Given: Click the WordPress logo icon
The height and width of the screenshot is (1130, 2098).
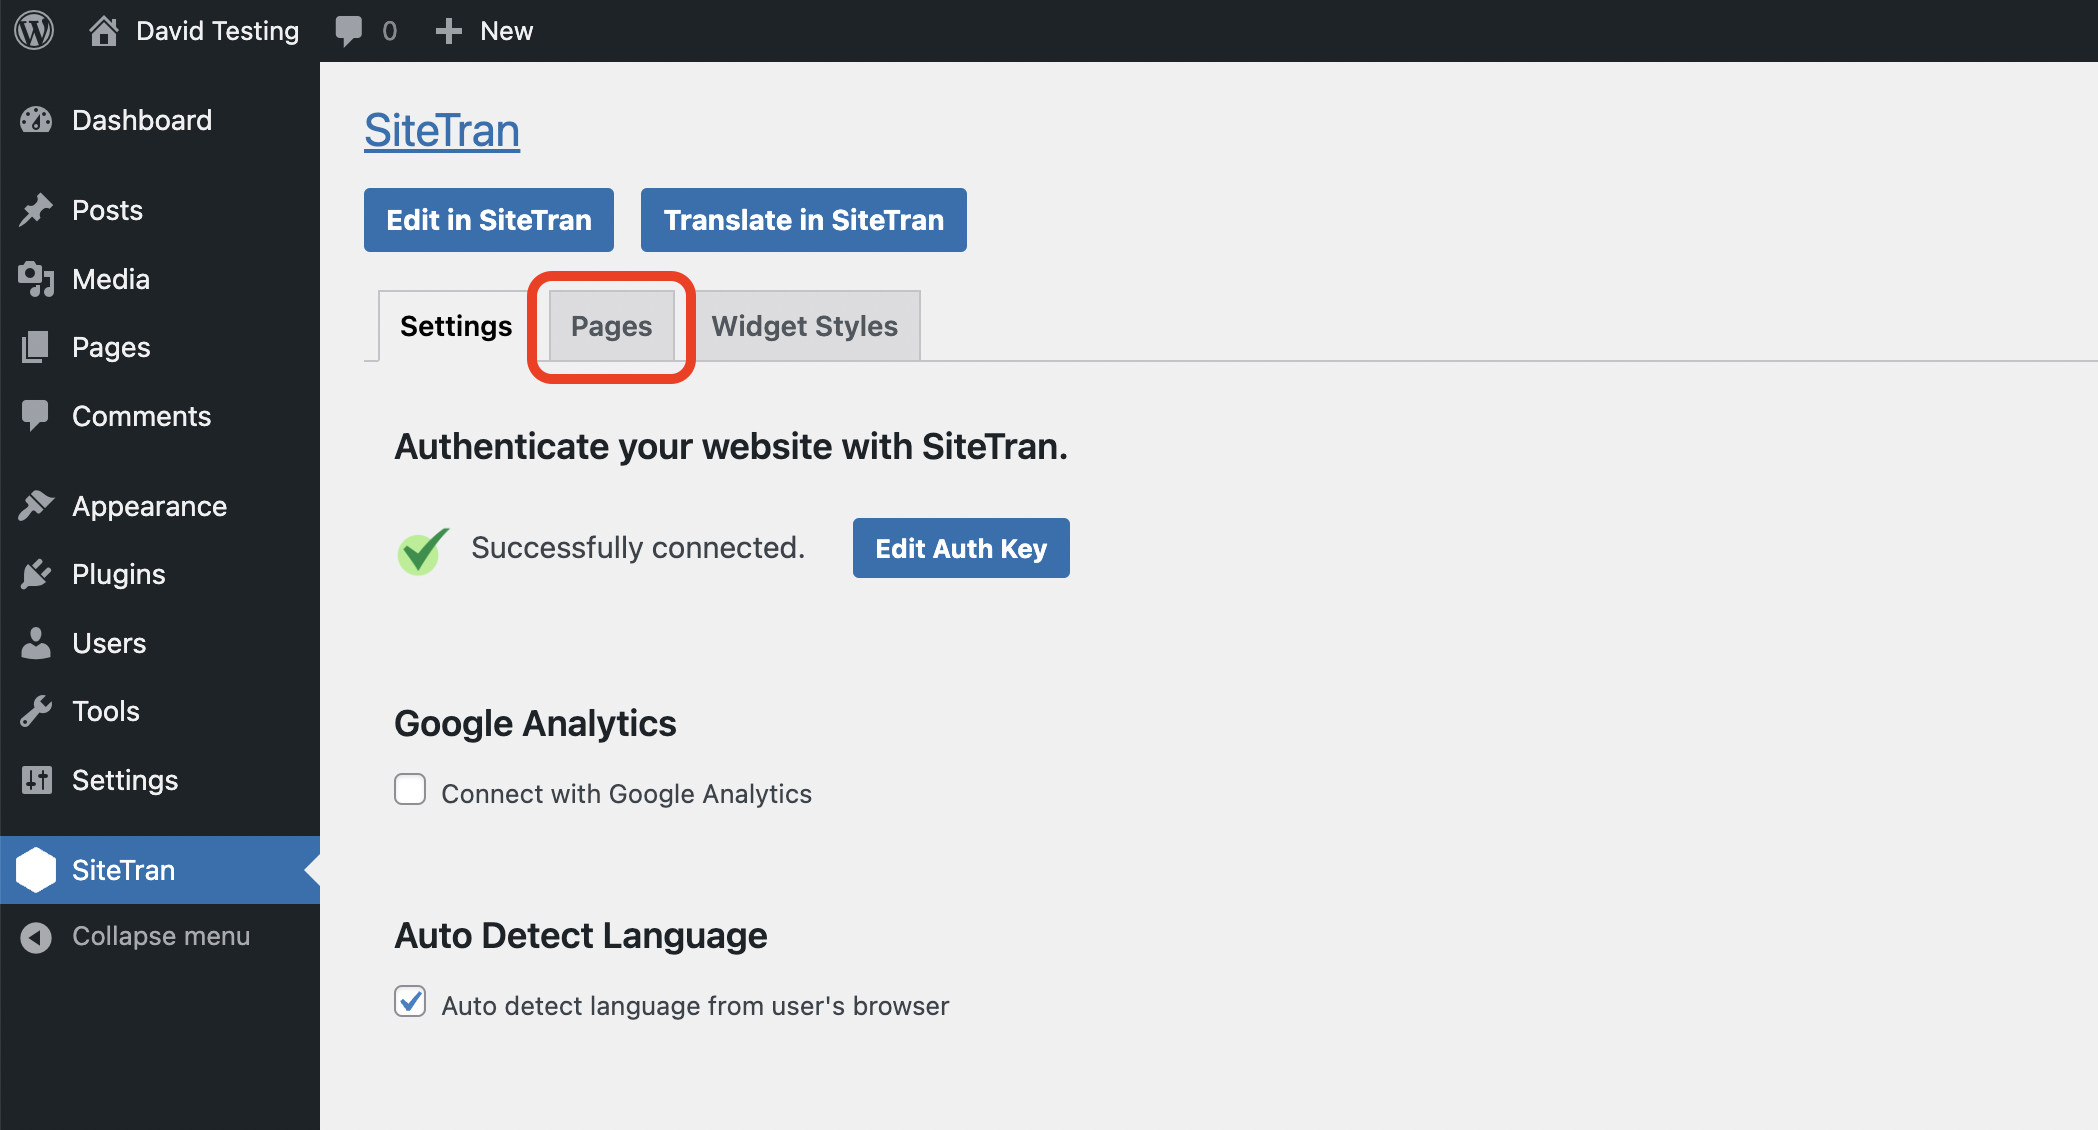Looking at the screenshot, I should 34,31.
